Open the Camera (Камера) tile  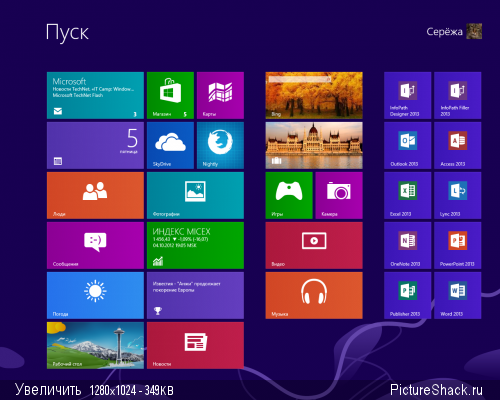point(339,195)
